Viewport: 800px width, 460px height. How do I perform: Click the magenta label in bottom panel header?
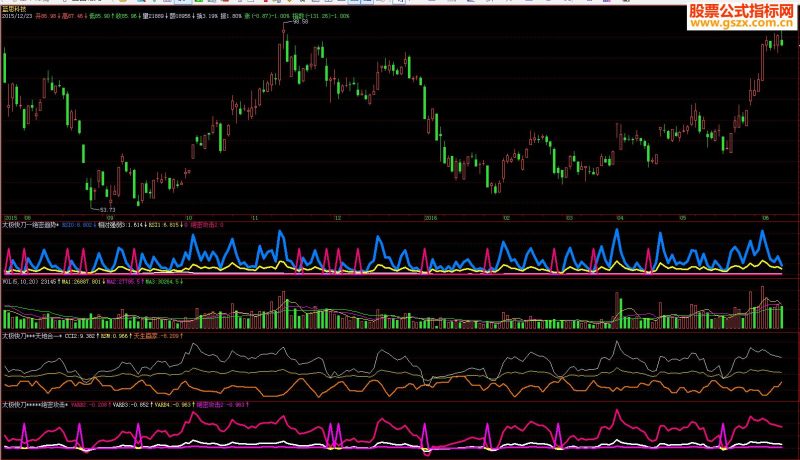[x=221, y=404]
